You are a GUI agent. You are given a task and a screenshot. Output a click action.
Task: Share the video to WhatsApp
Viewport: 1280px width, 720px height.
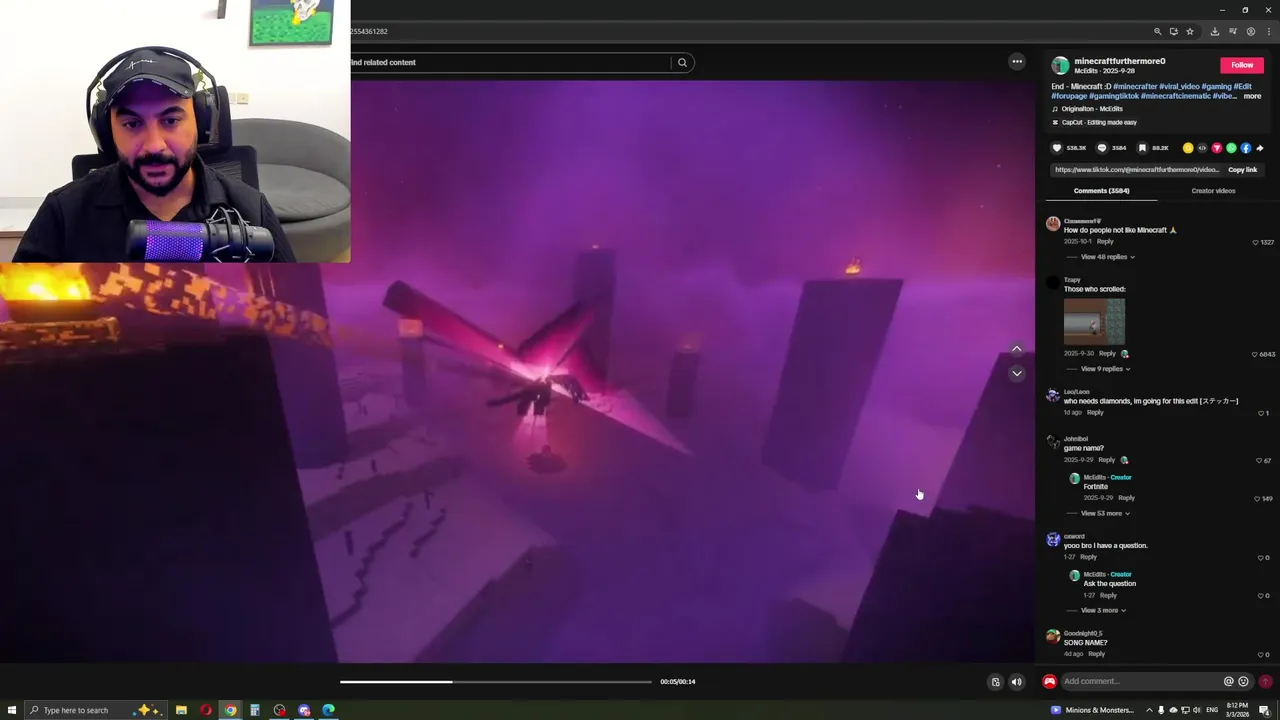point(1231,148)
